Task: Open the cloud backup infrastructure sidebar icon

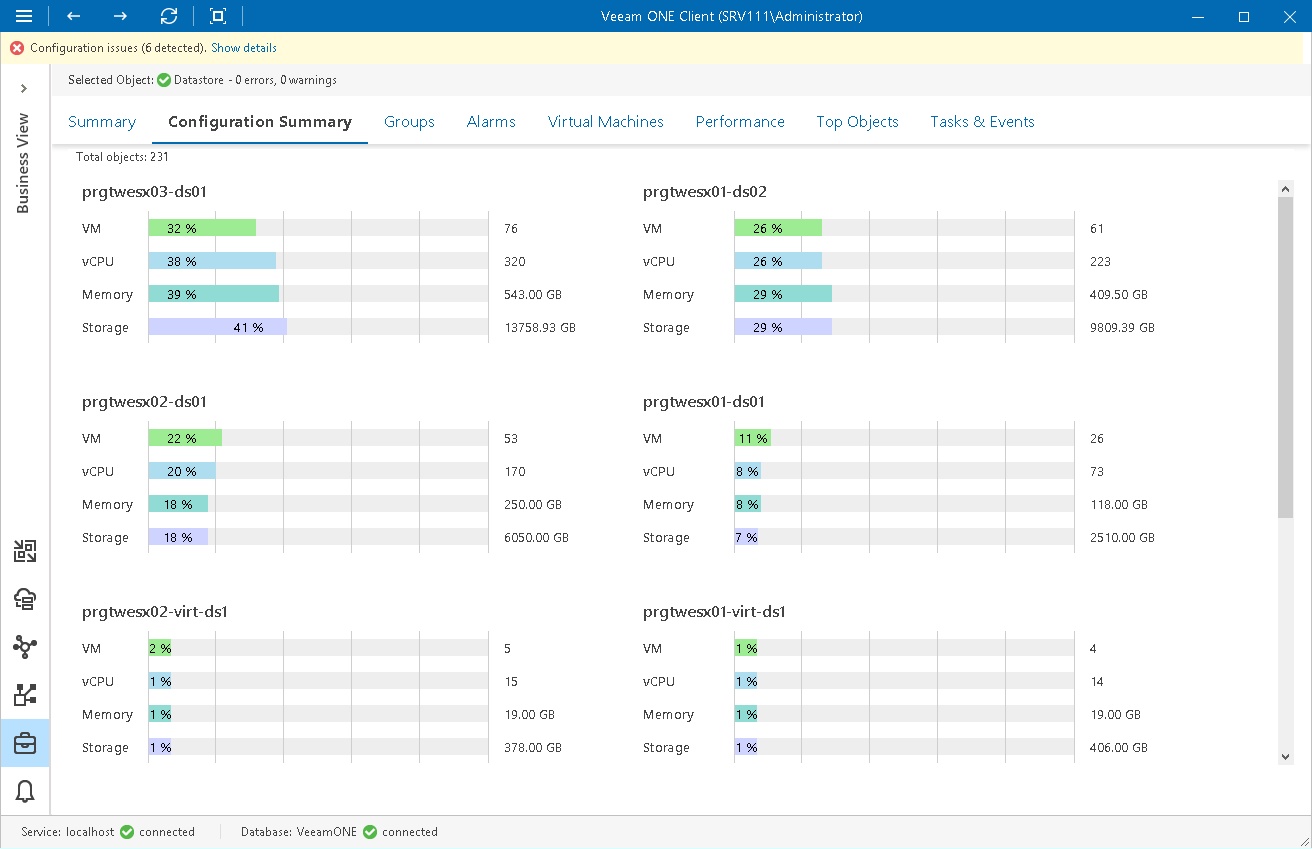Action: coord(25,599)
